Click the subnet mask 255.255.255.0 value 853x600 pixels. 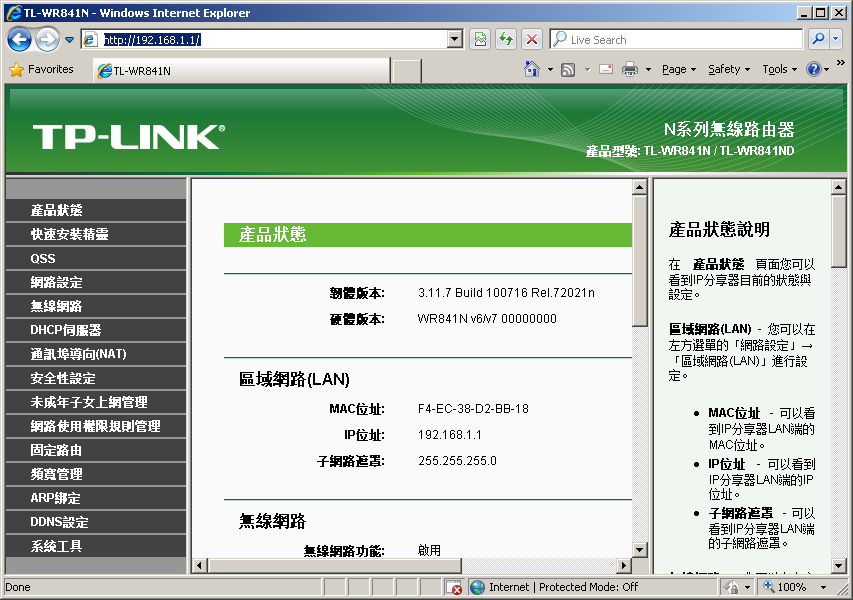click(x=457, y=461)
